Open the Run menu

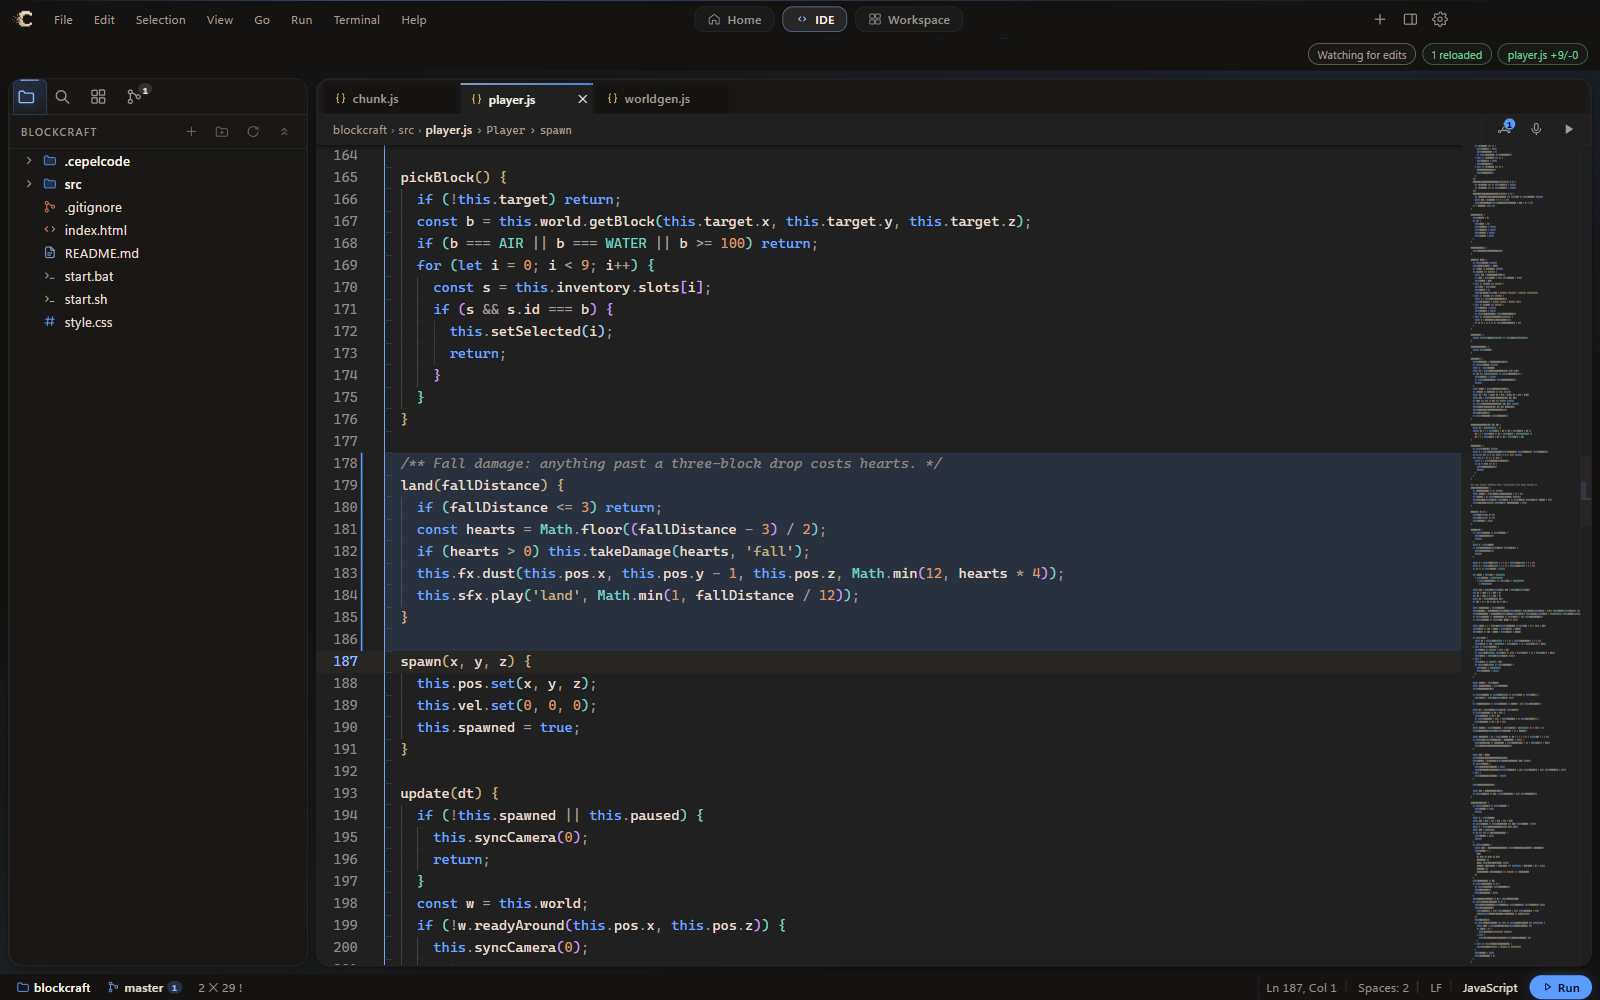pyautogui.click(x=301, y=20)
